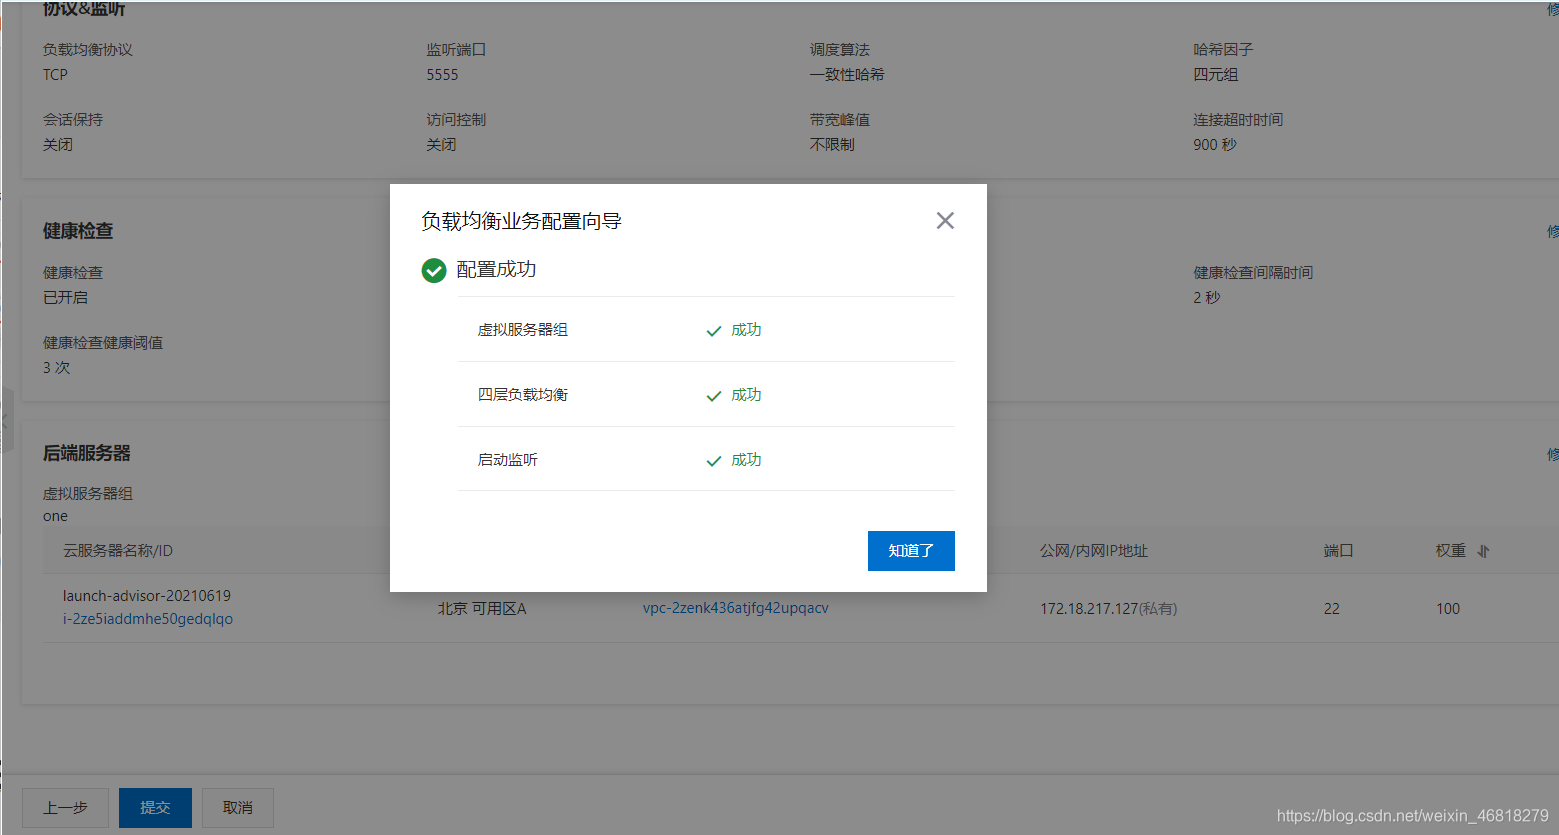Click the 取消 cancel button
The image size is (1559, 835).
click(x=237, y=807)
